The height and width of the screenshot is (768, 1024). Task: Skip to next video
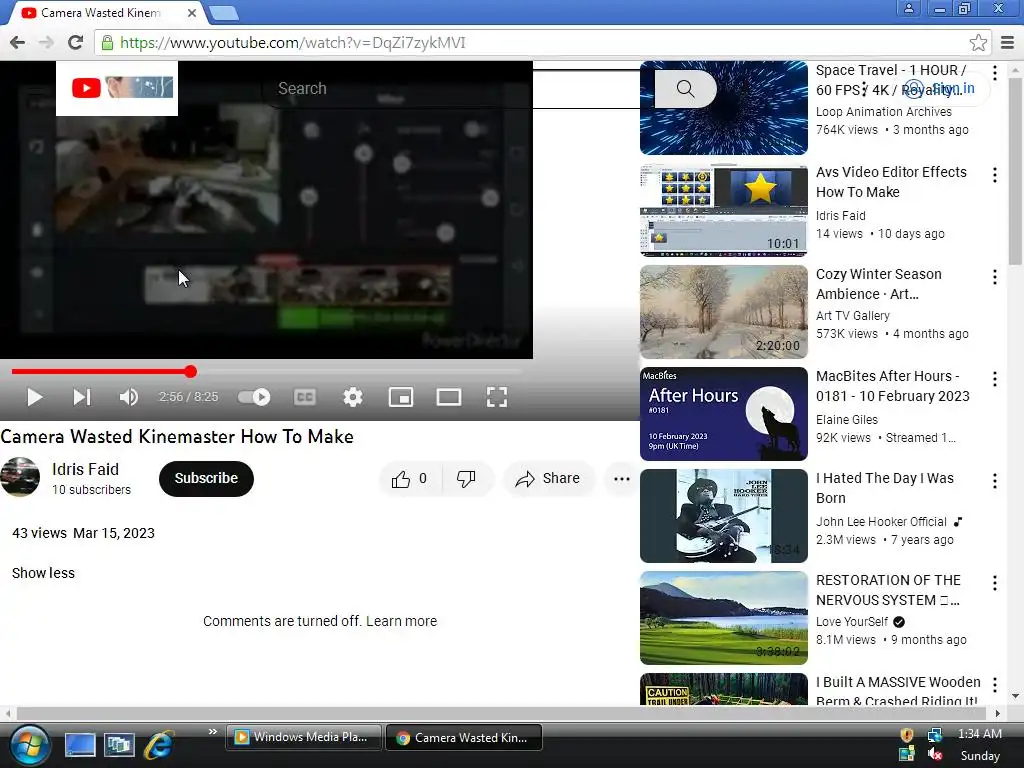tap(82, 397)
